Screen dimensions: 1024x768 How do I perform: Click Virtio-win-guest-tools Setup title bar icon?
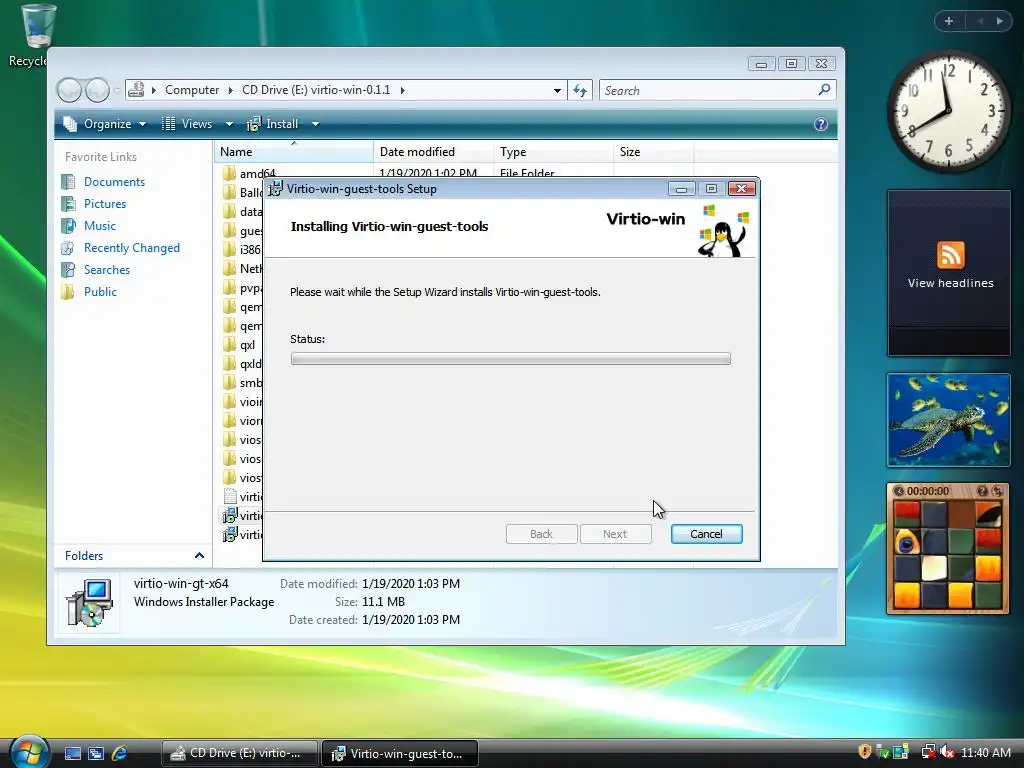coord(276,189)
